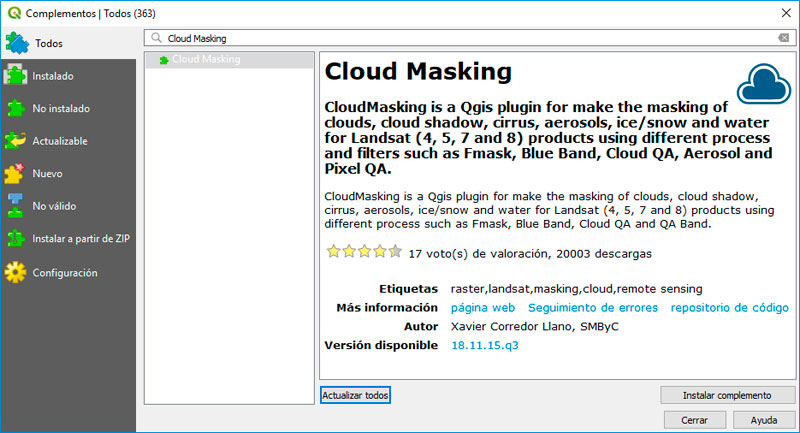This screenshot has width=800, height=433.
Task: Open Instalar a partir de ZIP
Action: click(68, 239)
